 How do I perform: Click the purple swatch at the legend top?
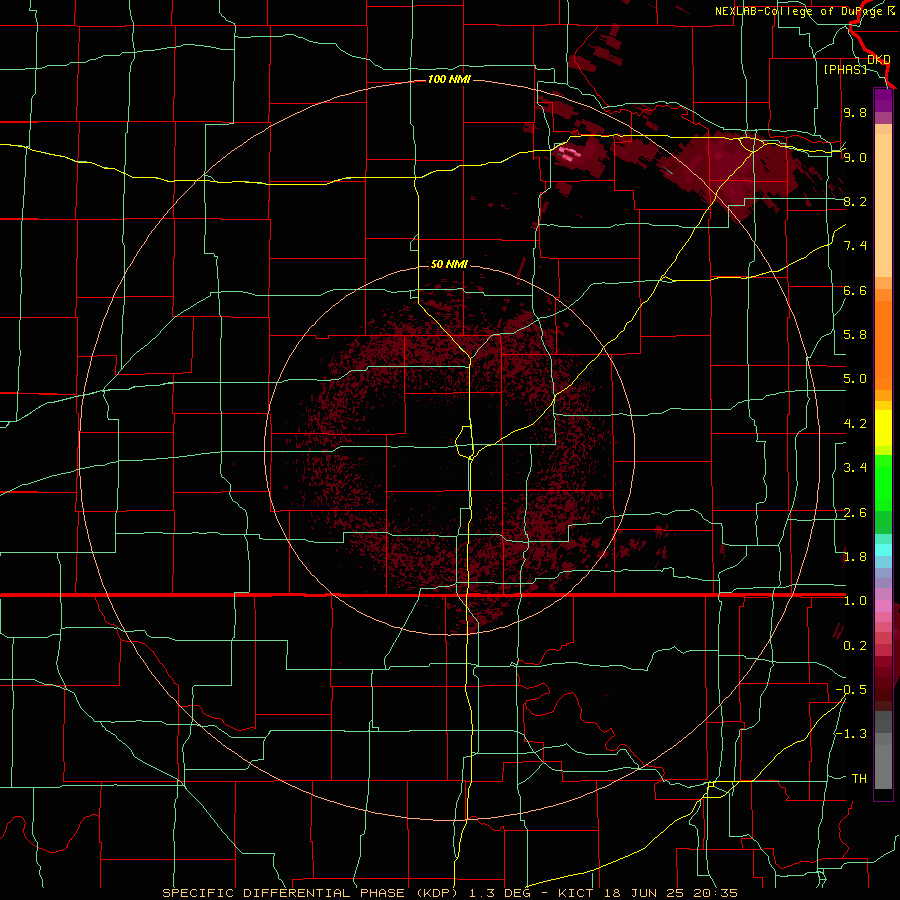883,100
